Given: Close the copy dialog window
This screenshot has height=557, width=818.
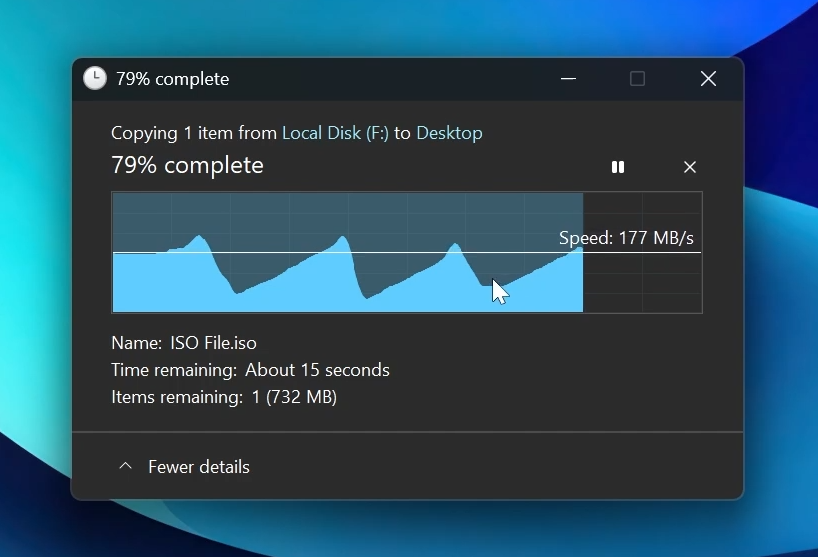Looking at the screenshot, I should pos(708,79).
